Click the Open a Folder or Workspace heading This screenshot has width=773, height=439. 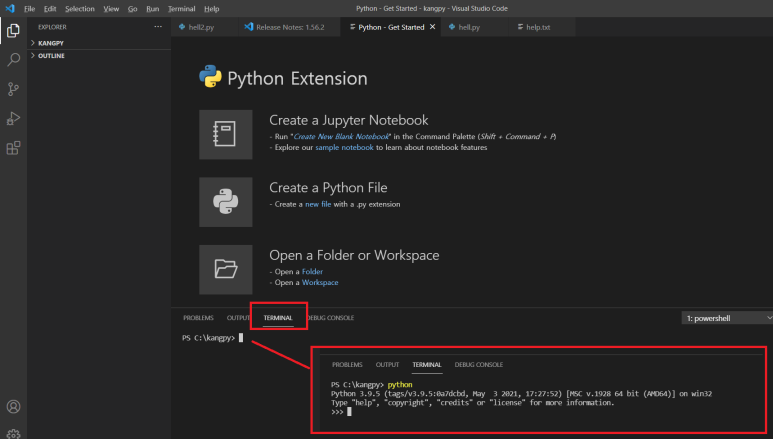(354, 256)
